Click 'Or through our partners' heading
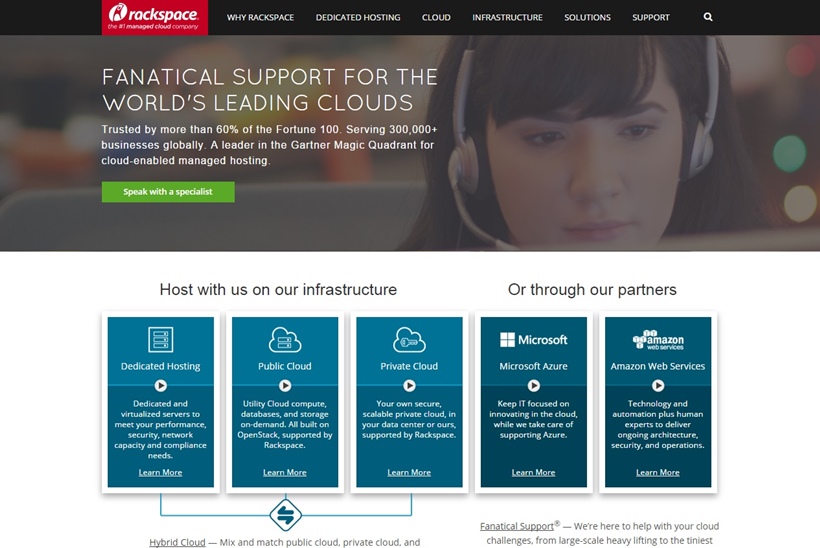This screenshot has height=548, width=820. (592, 289)
